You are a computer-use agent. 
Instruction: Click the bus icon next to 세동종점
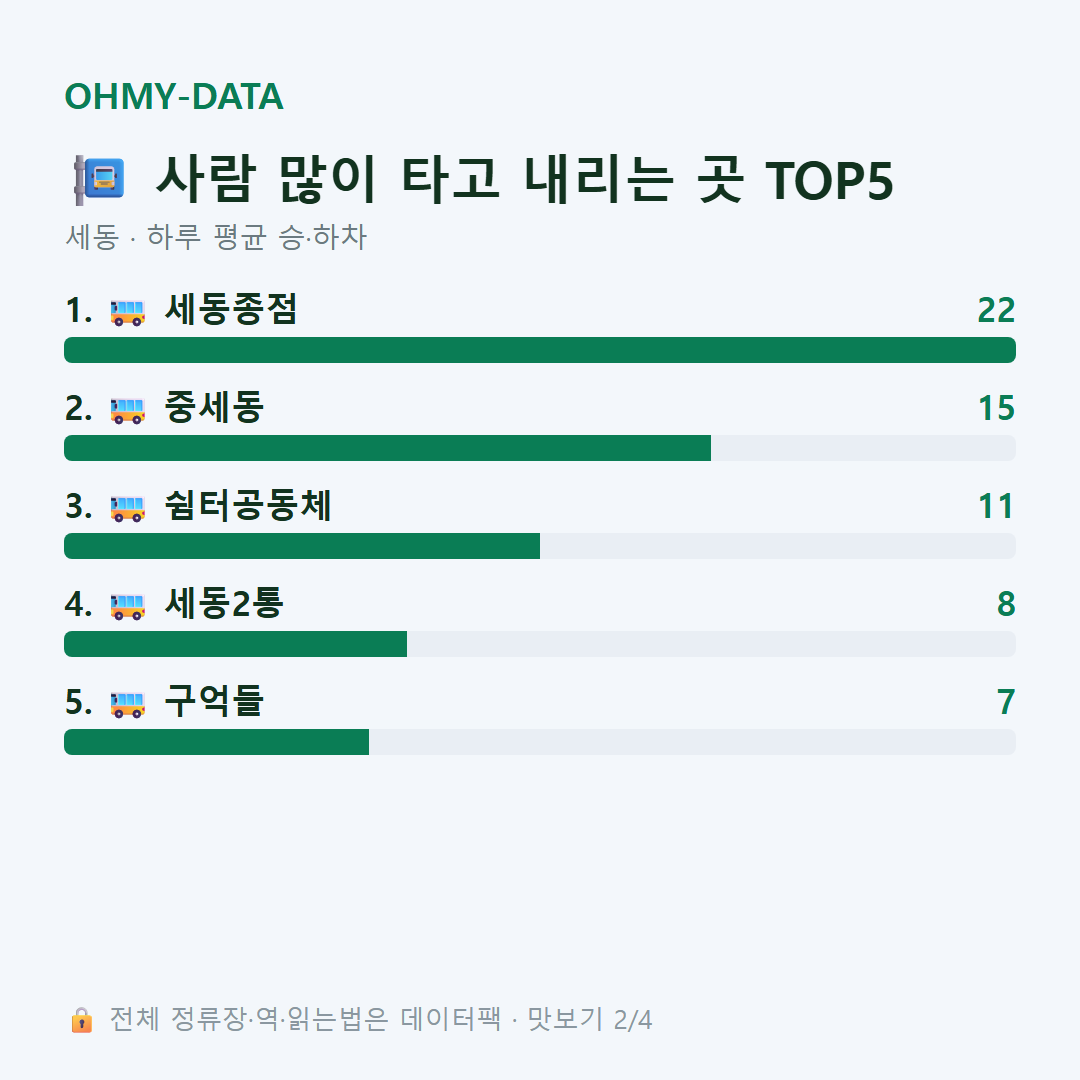(x=127, y=312)
